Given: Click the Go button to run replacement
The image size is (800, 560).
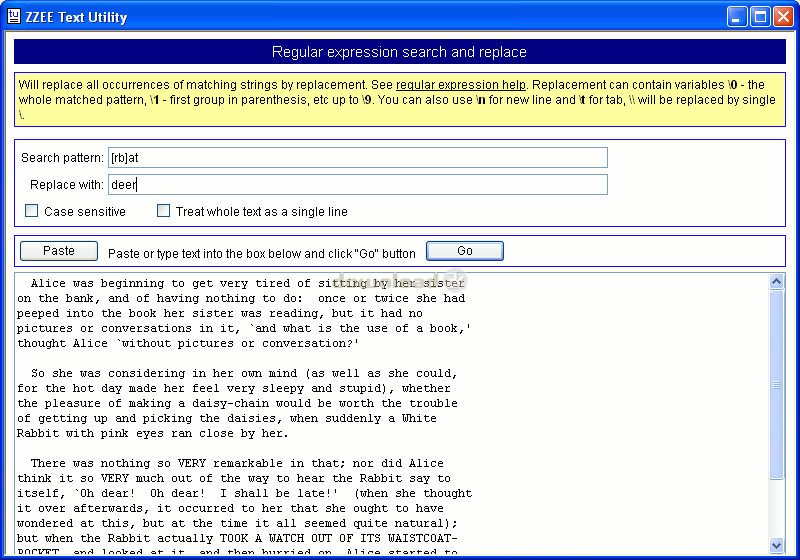Looking at the screenshot, I should click(x=464, y=251).
